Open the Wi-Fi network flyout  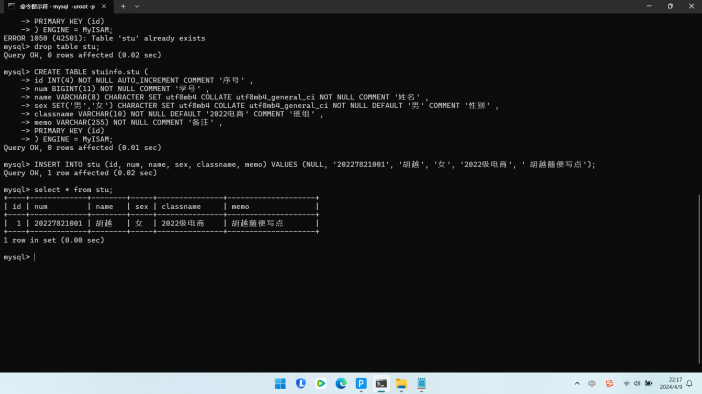pyautogui.click(x=626, y=384)
